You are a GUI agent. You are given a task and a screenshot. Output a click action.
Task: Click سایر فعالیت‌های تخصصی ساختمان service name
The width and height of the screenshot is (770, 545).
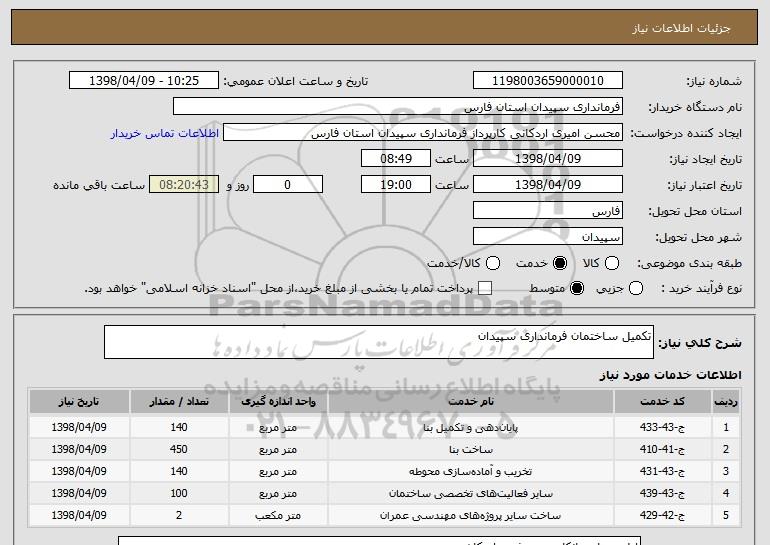point(470,493)
